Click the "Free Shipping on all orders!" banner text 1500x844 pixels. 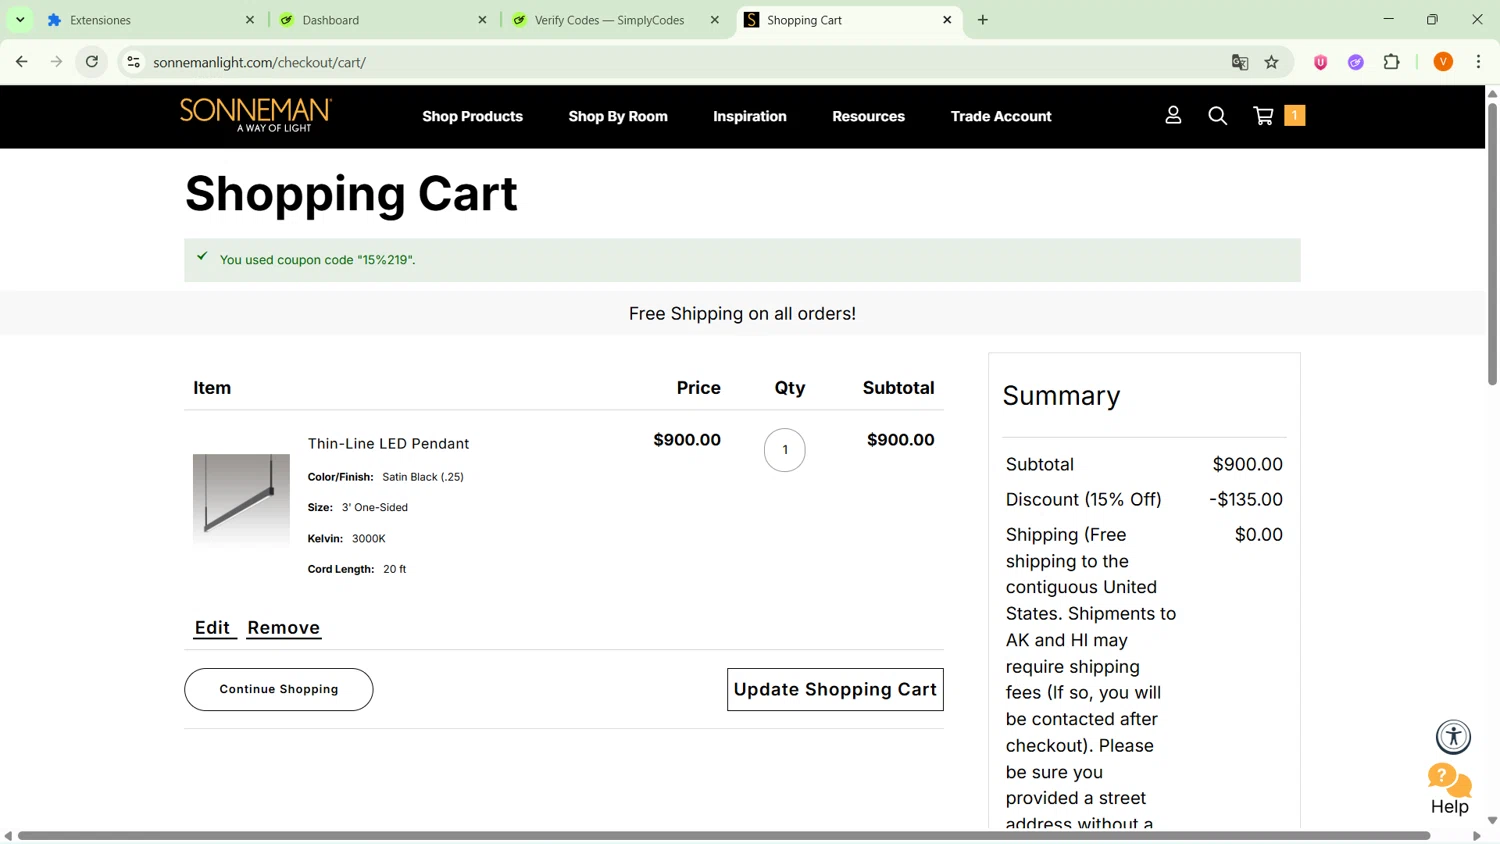pos(742,314)
